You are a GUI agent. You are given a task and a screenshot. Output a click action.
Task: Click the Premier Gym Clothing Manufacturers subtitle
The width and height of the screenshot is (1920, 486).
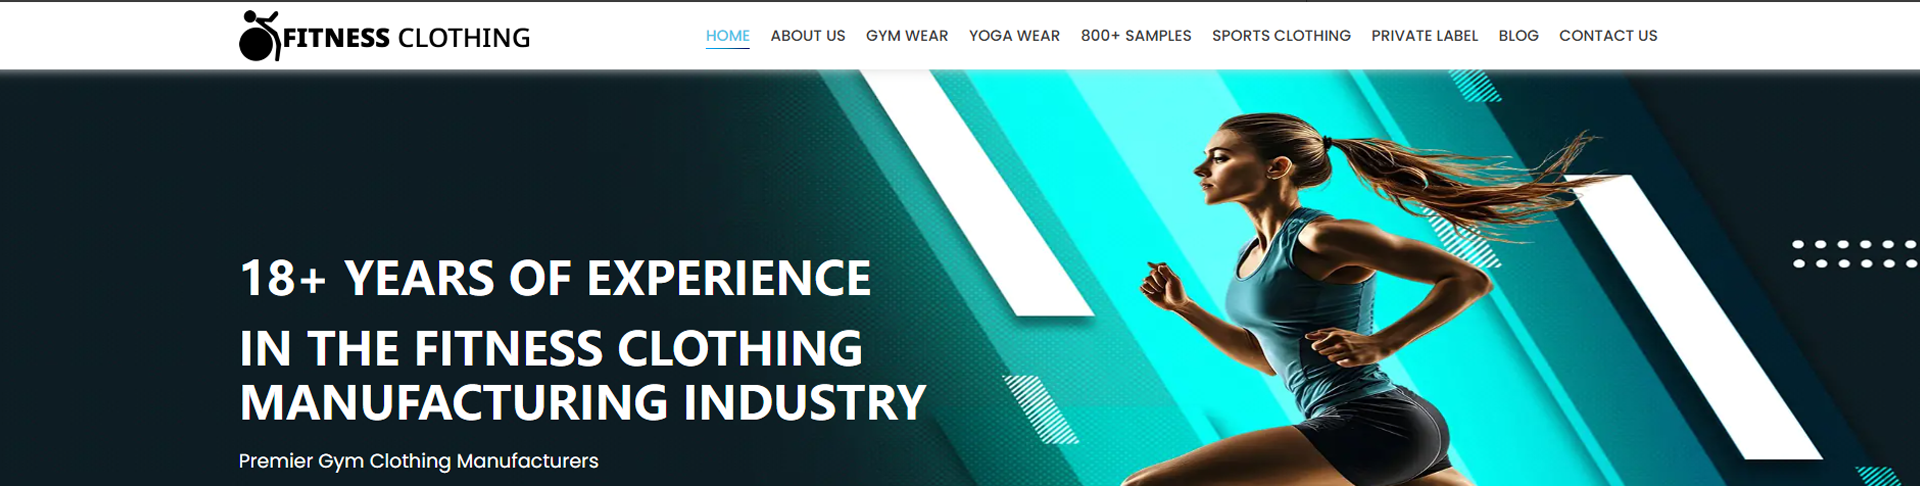(418, 461)
